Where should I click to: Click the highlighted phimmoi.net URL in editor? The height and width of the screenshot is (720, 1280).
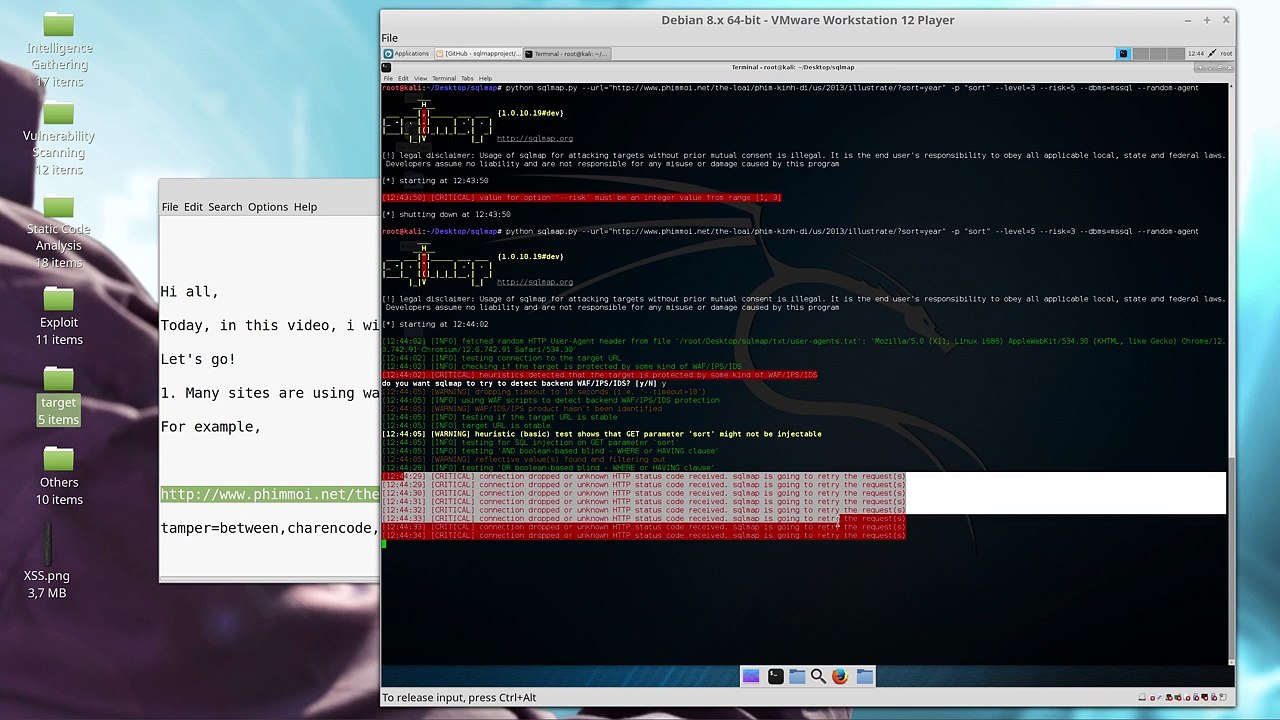coord(270,494)
